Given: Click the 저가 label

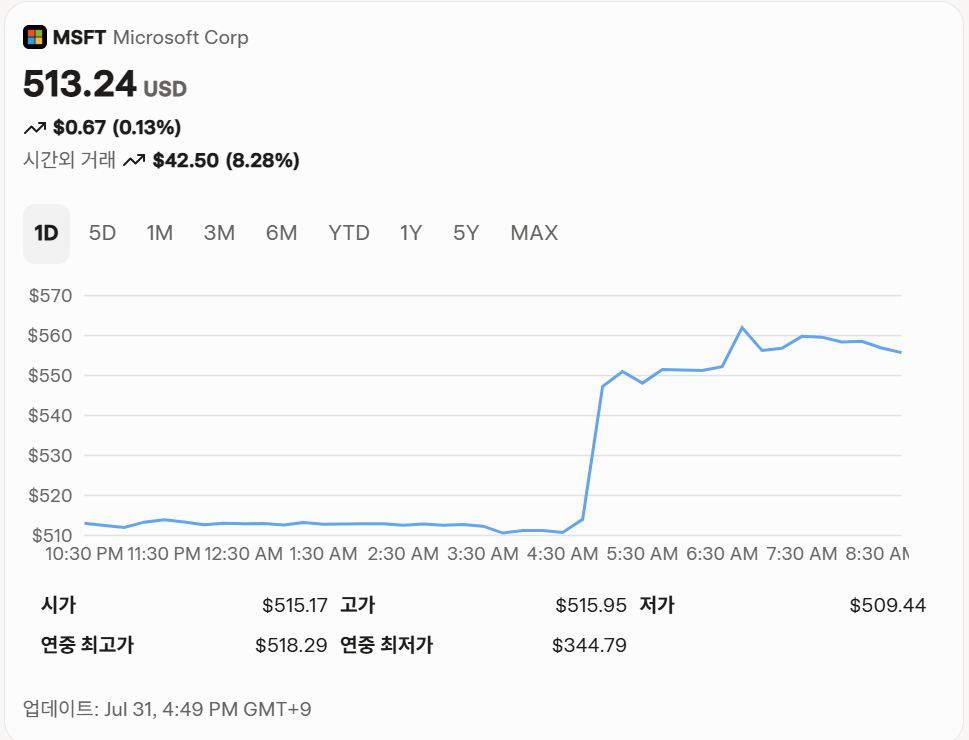Looking at the screenshot, I should pyautogui.click(x=657, y=605).
